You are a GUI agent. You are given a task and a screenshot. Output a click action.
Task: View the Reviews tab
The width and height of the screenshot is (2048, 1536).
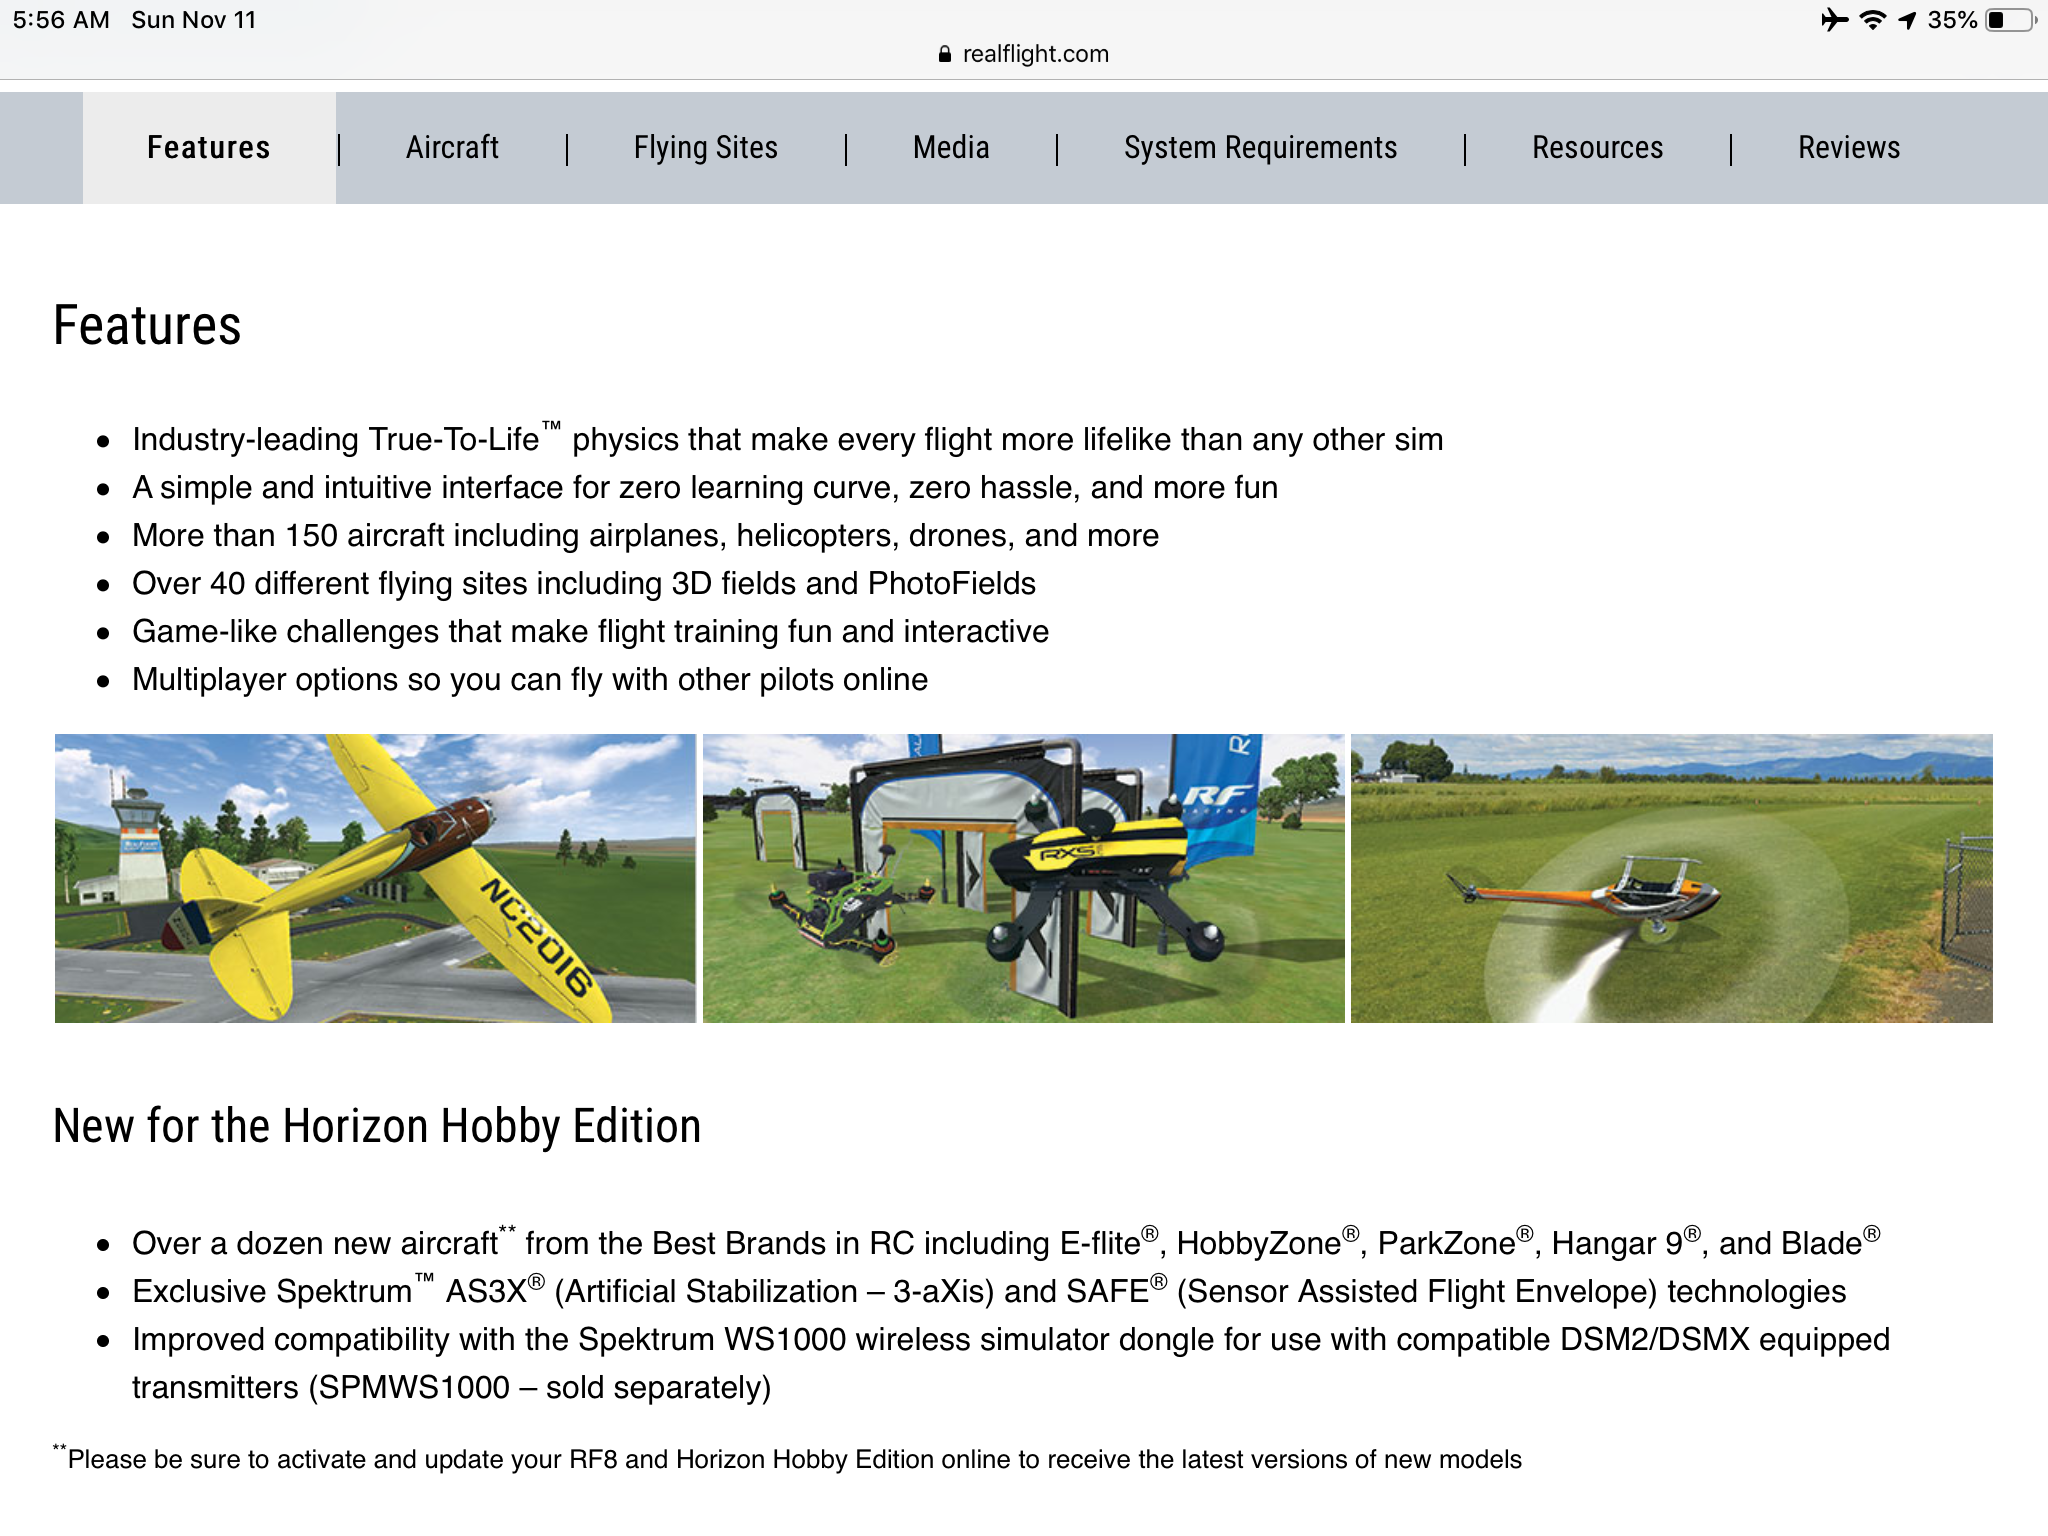pos(1848,148)
